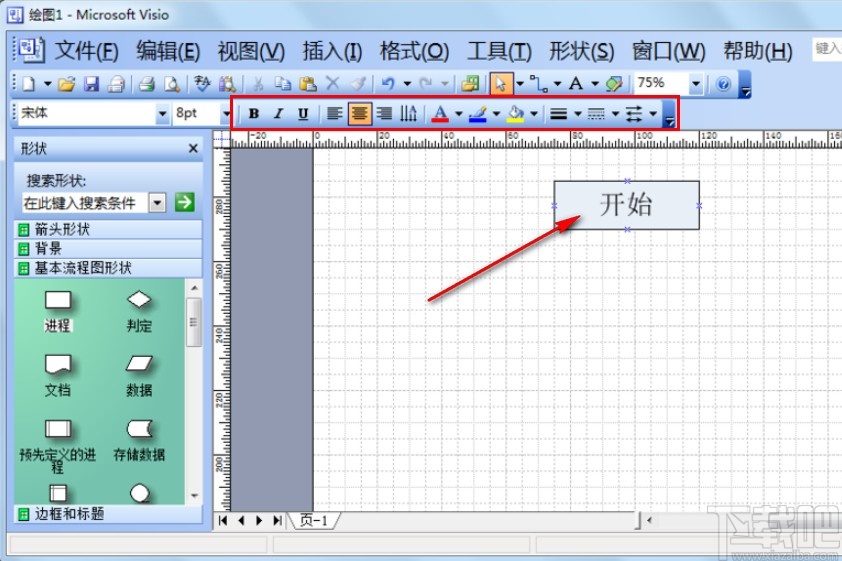Open the 文件(F) menu
The height and width of the screenshot is (561, 842).
point(86,52)
